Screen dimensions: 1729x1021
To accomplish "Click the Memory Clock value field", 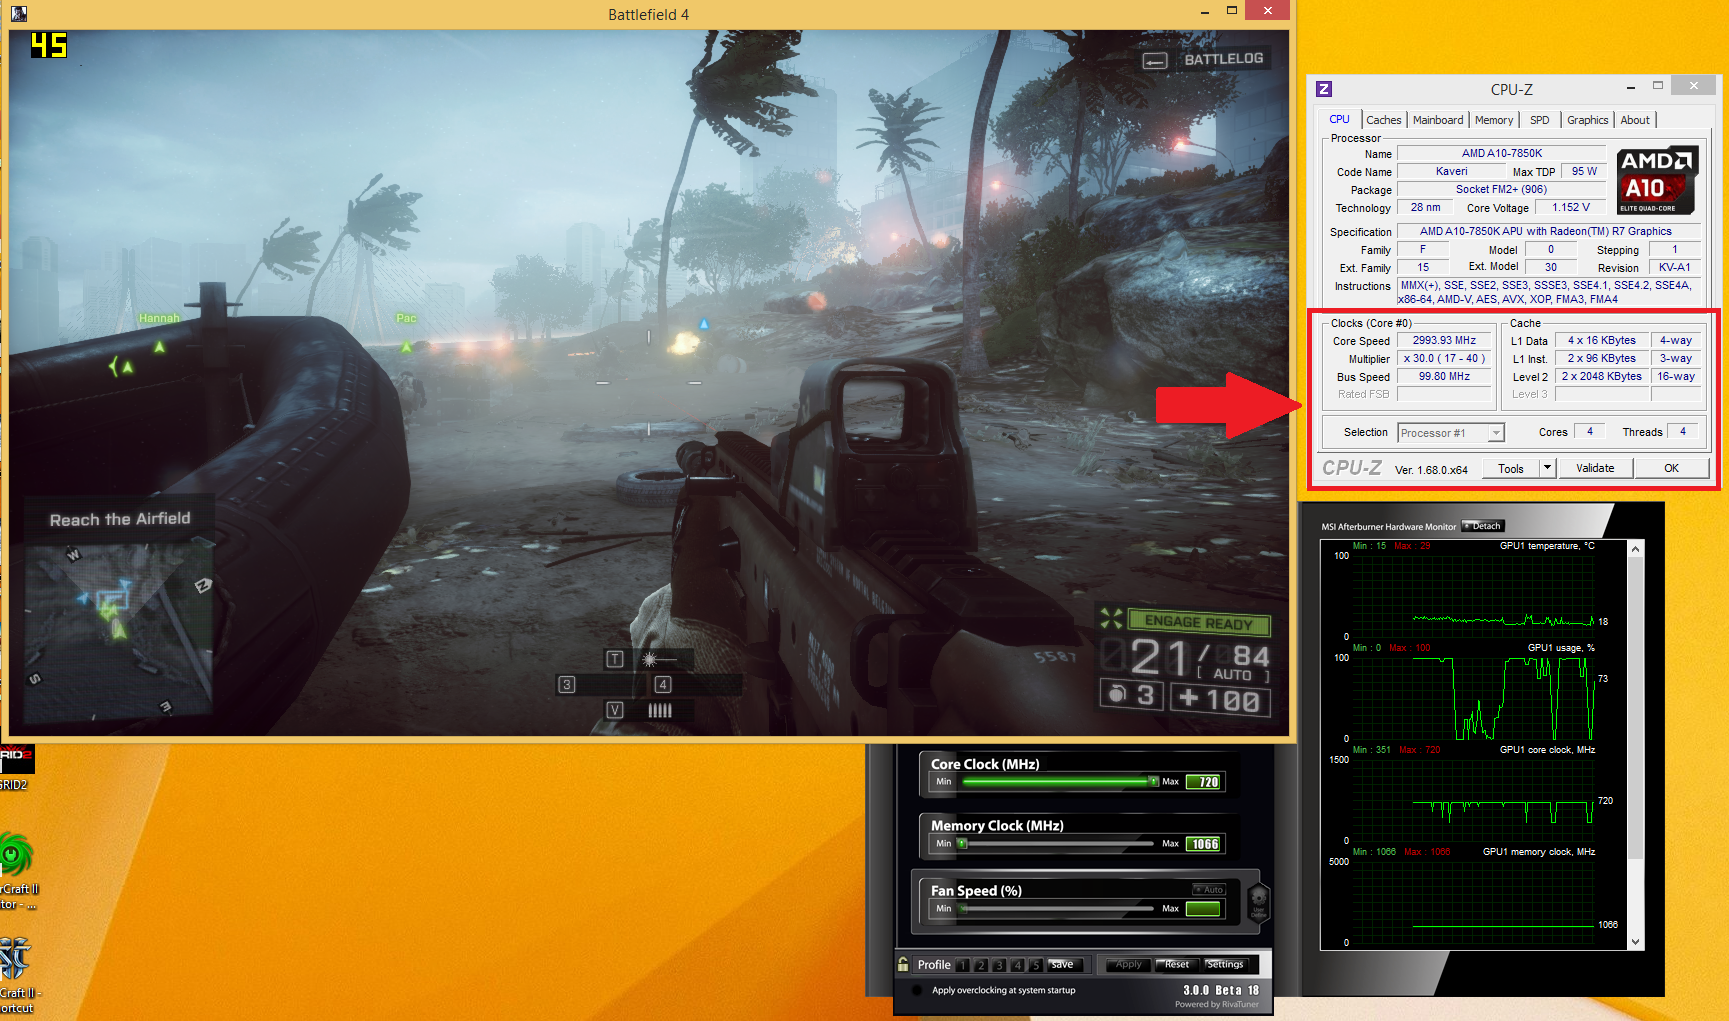I will [x=1204, y=844].
